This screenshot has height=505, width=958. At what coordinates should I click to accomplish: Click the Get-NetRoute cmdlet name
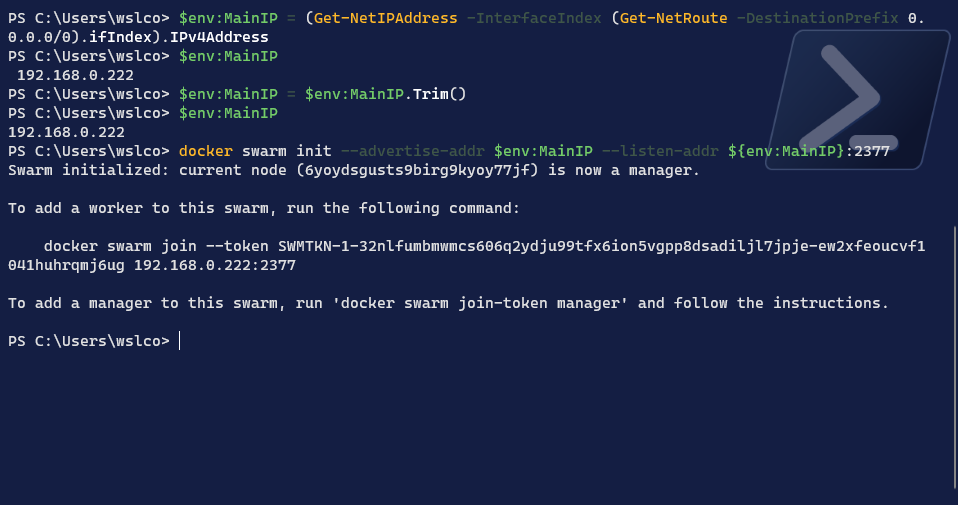(x=674, y=18)
